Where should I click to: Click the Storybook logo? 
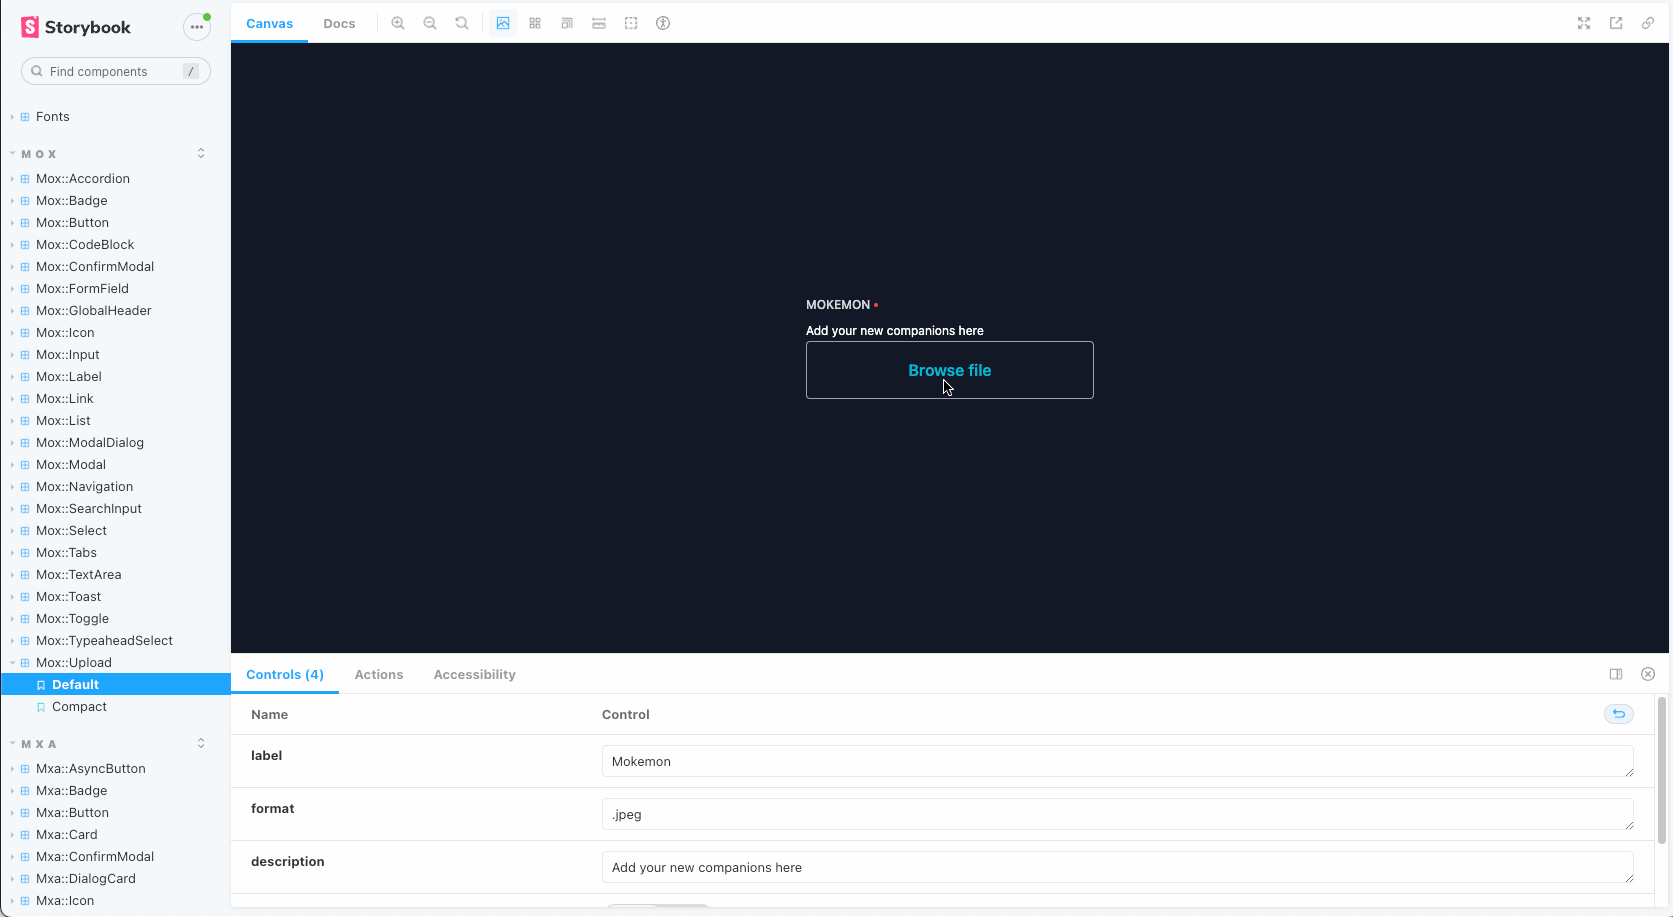76,27
